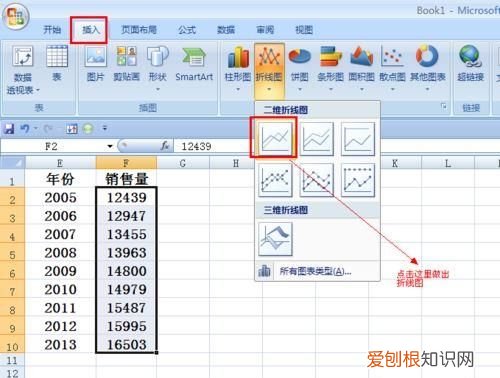This screenshot has width=500, height=378.
Task: Open the 饼图 pie chart menu
Action: coord(299,68)
